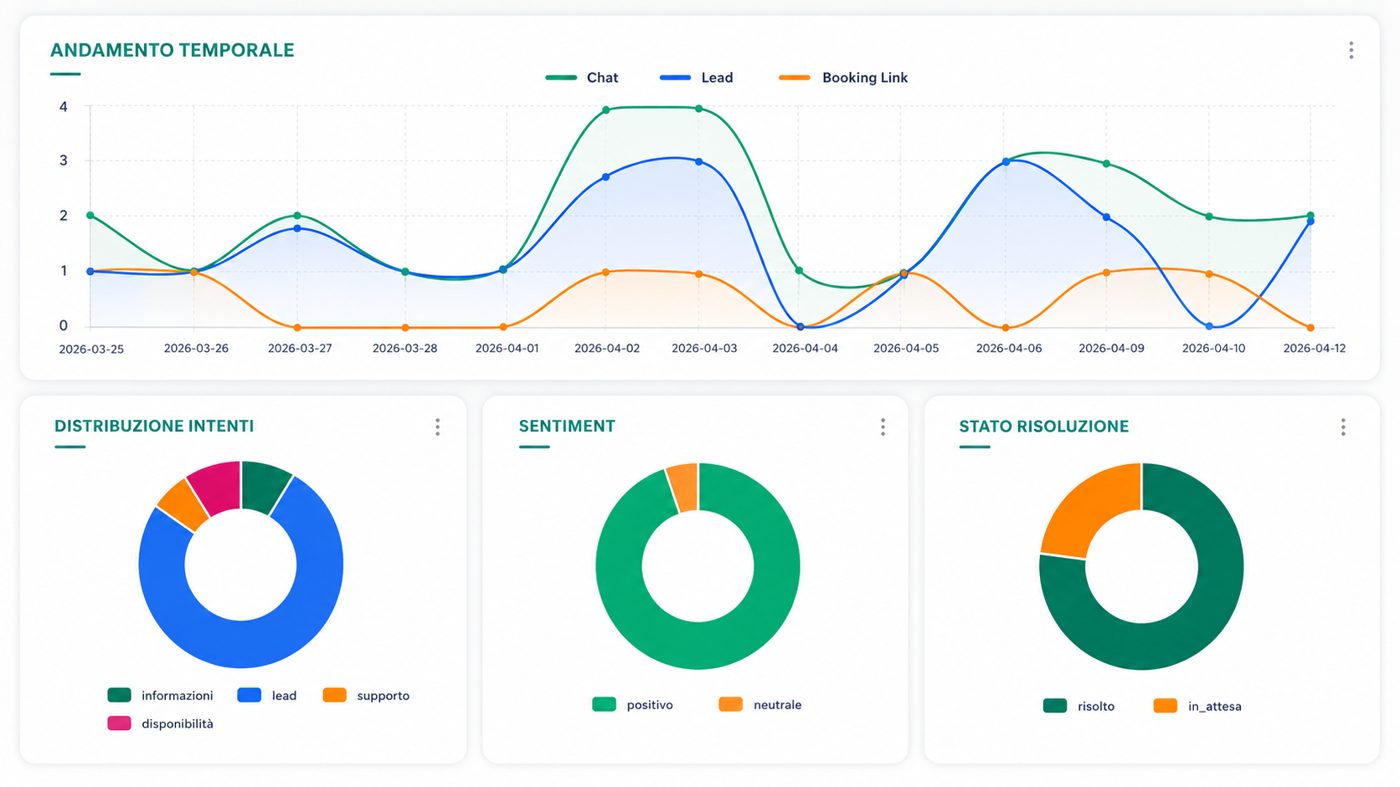Toggle the informazioni legend item

tap(160, 695)
